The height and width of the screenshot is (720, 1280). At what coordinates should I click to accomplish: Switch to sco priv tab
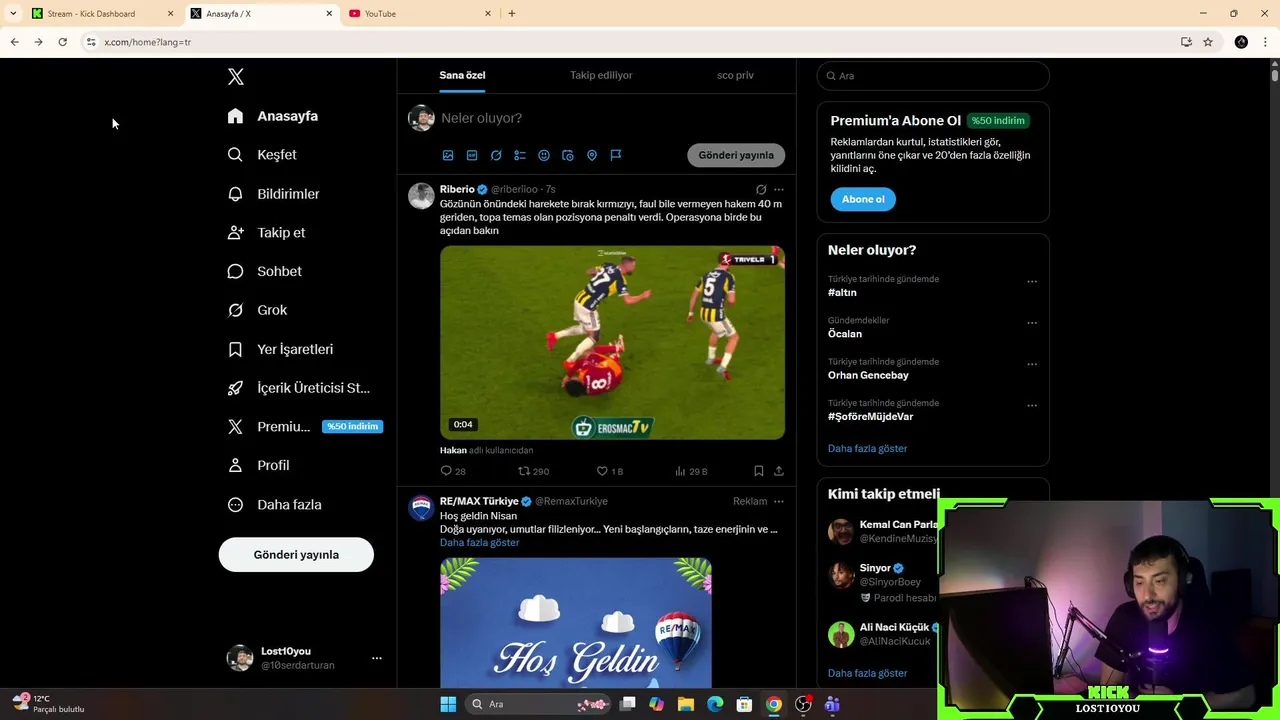735,75
